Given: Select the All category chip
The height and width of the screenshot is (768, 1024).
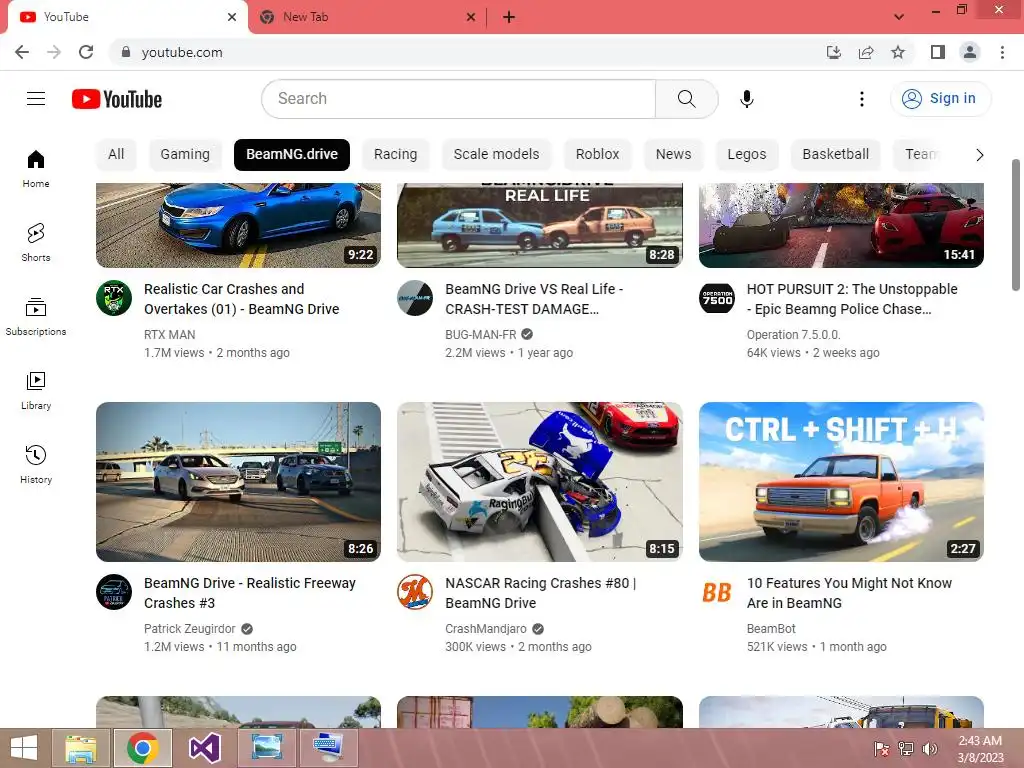Looking at the screenshot, I should [116, 155].
